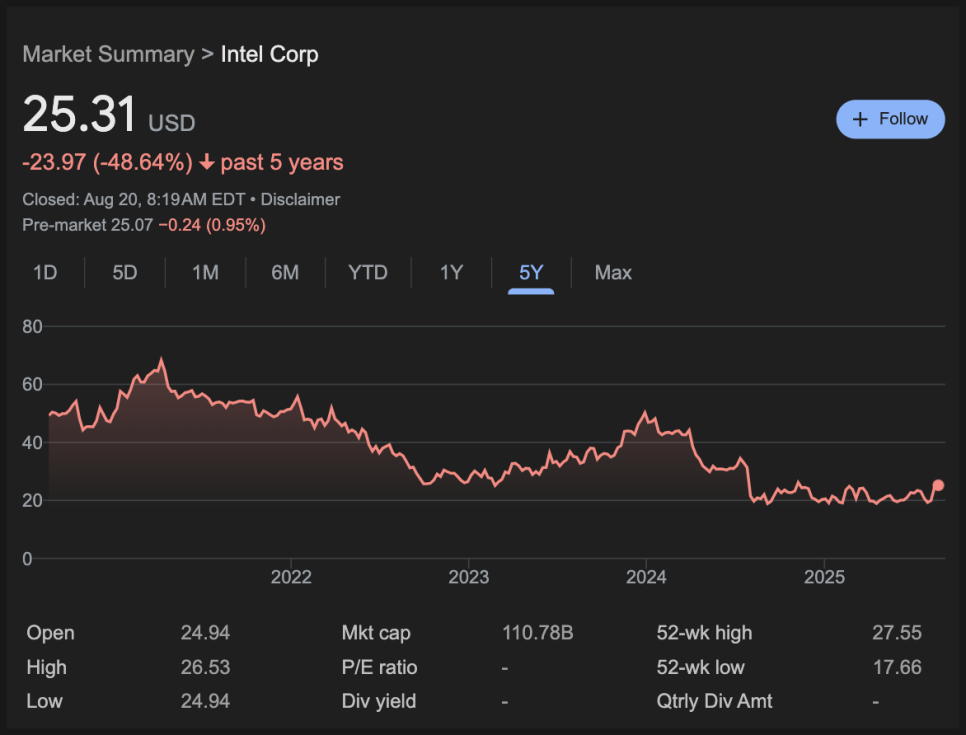The width and height of the screenshot is (966, 735).
Task: Click the 52-wk low value 17.66
Action: 897,667
